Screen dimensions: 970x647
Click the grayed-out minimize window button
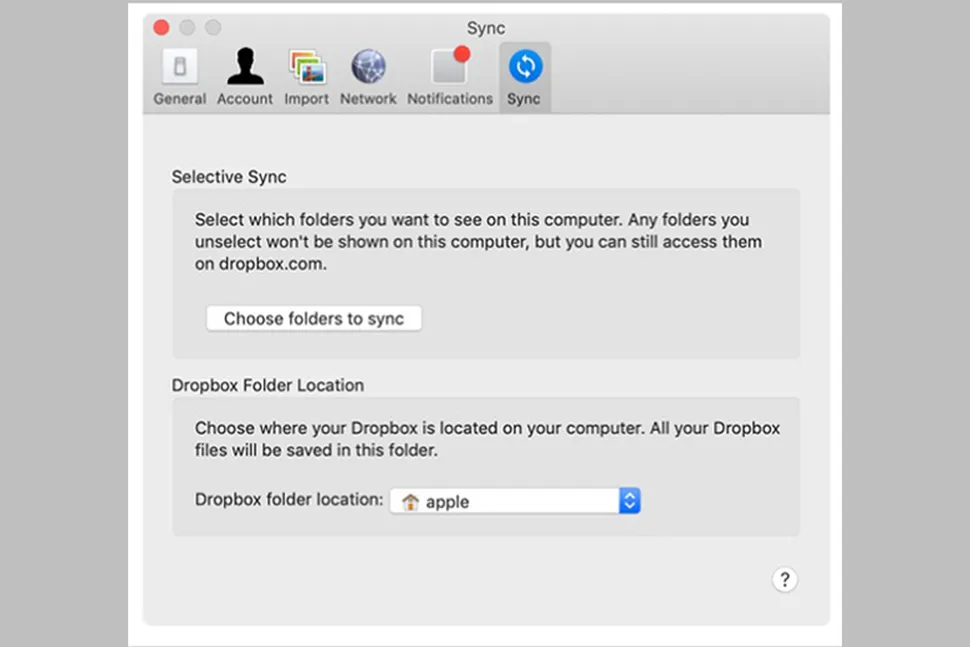187,28
